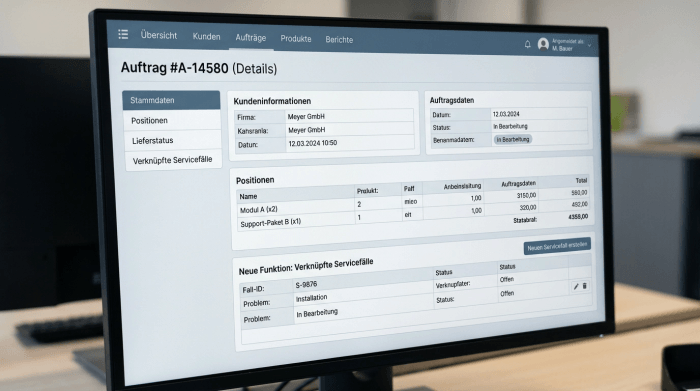Click the Angemeldet als M. Bauer label
This screenshot has height=391, width=700.
coord(567,45)
